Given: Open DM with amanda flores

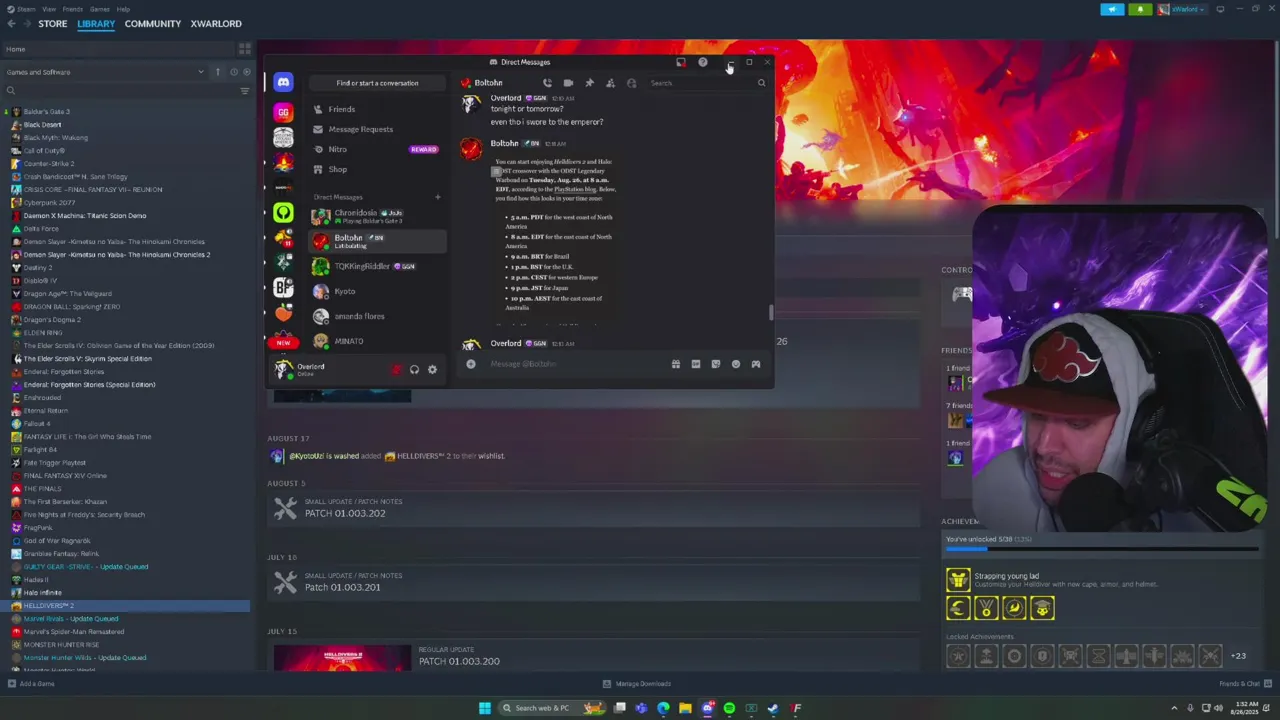Looking at the screenshot, I should pos(375,316).
